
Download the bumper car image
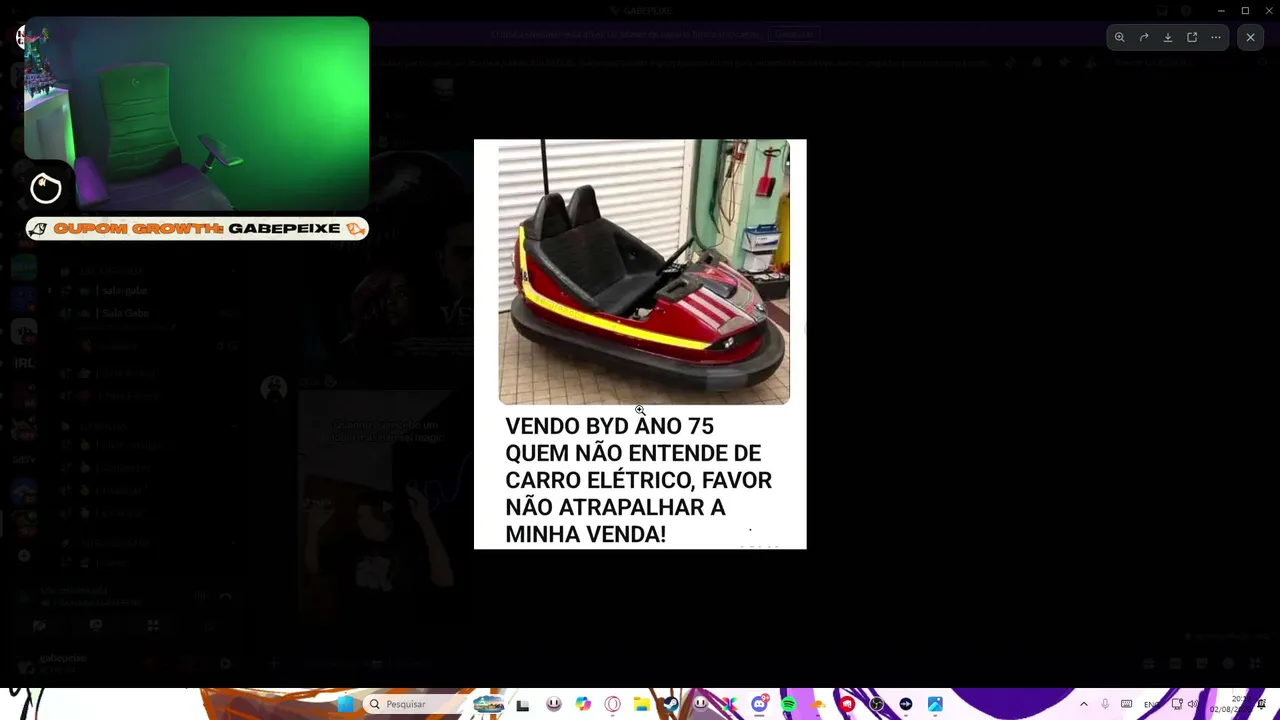pyautogui.click(x=1168, y=37)
